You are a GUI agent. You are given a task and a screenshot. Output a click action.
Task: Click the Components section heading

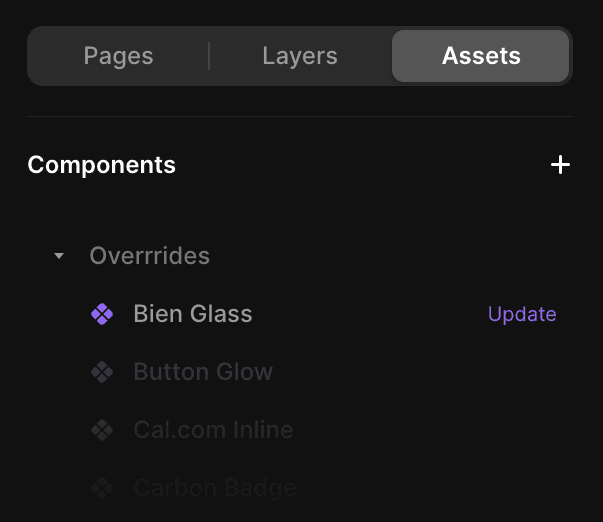101,165
